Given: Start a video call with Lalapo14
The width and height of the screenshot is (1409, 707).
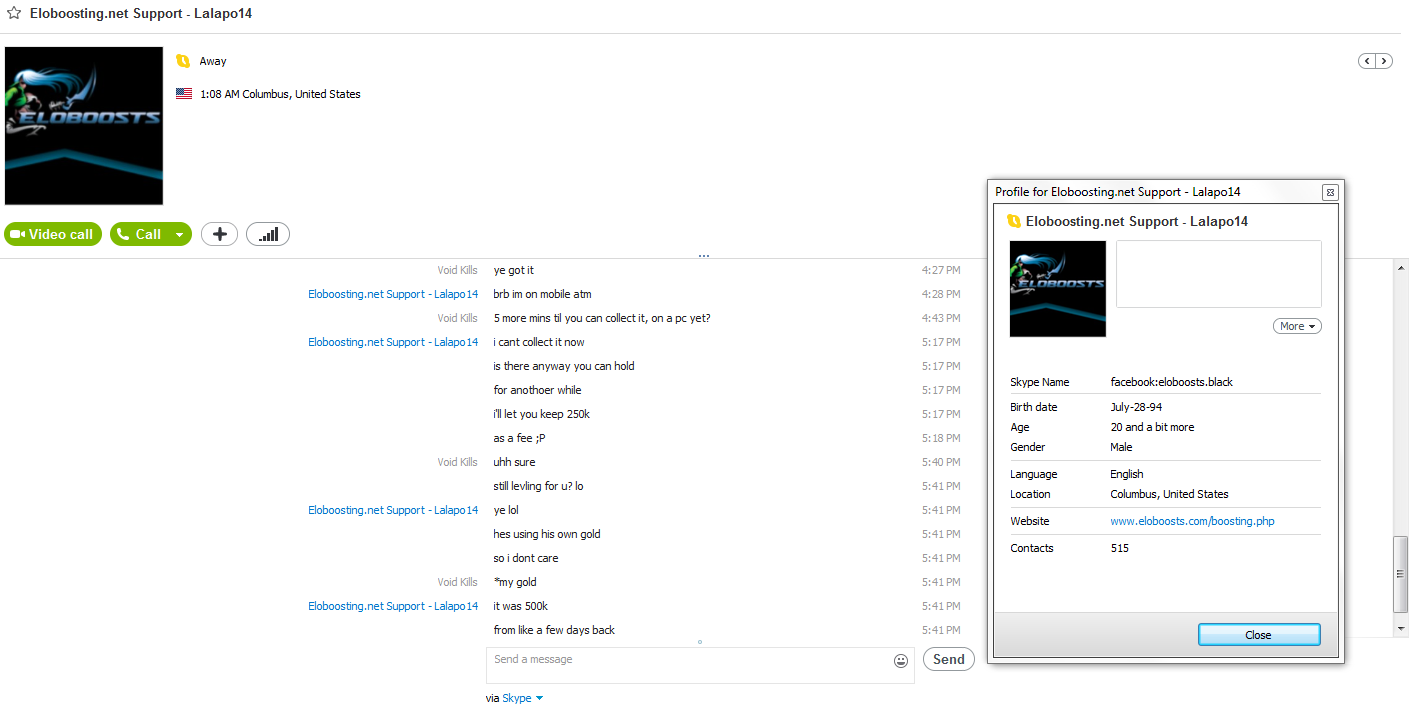Looking at the screenshot, I should coord(53,234).
